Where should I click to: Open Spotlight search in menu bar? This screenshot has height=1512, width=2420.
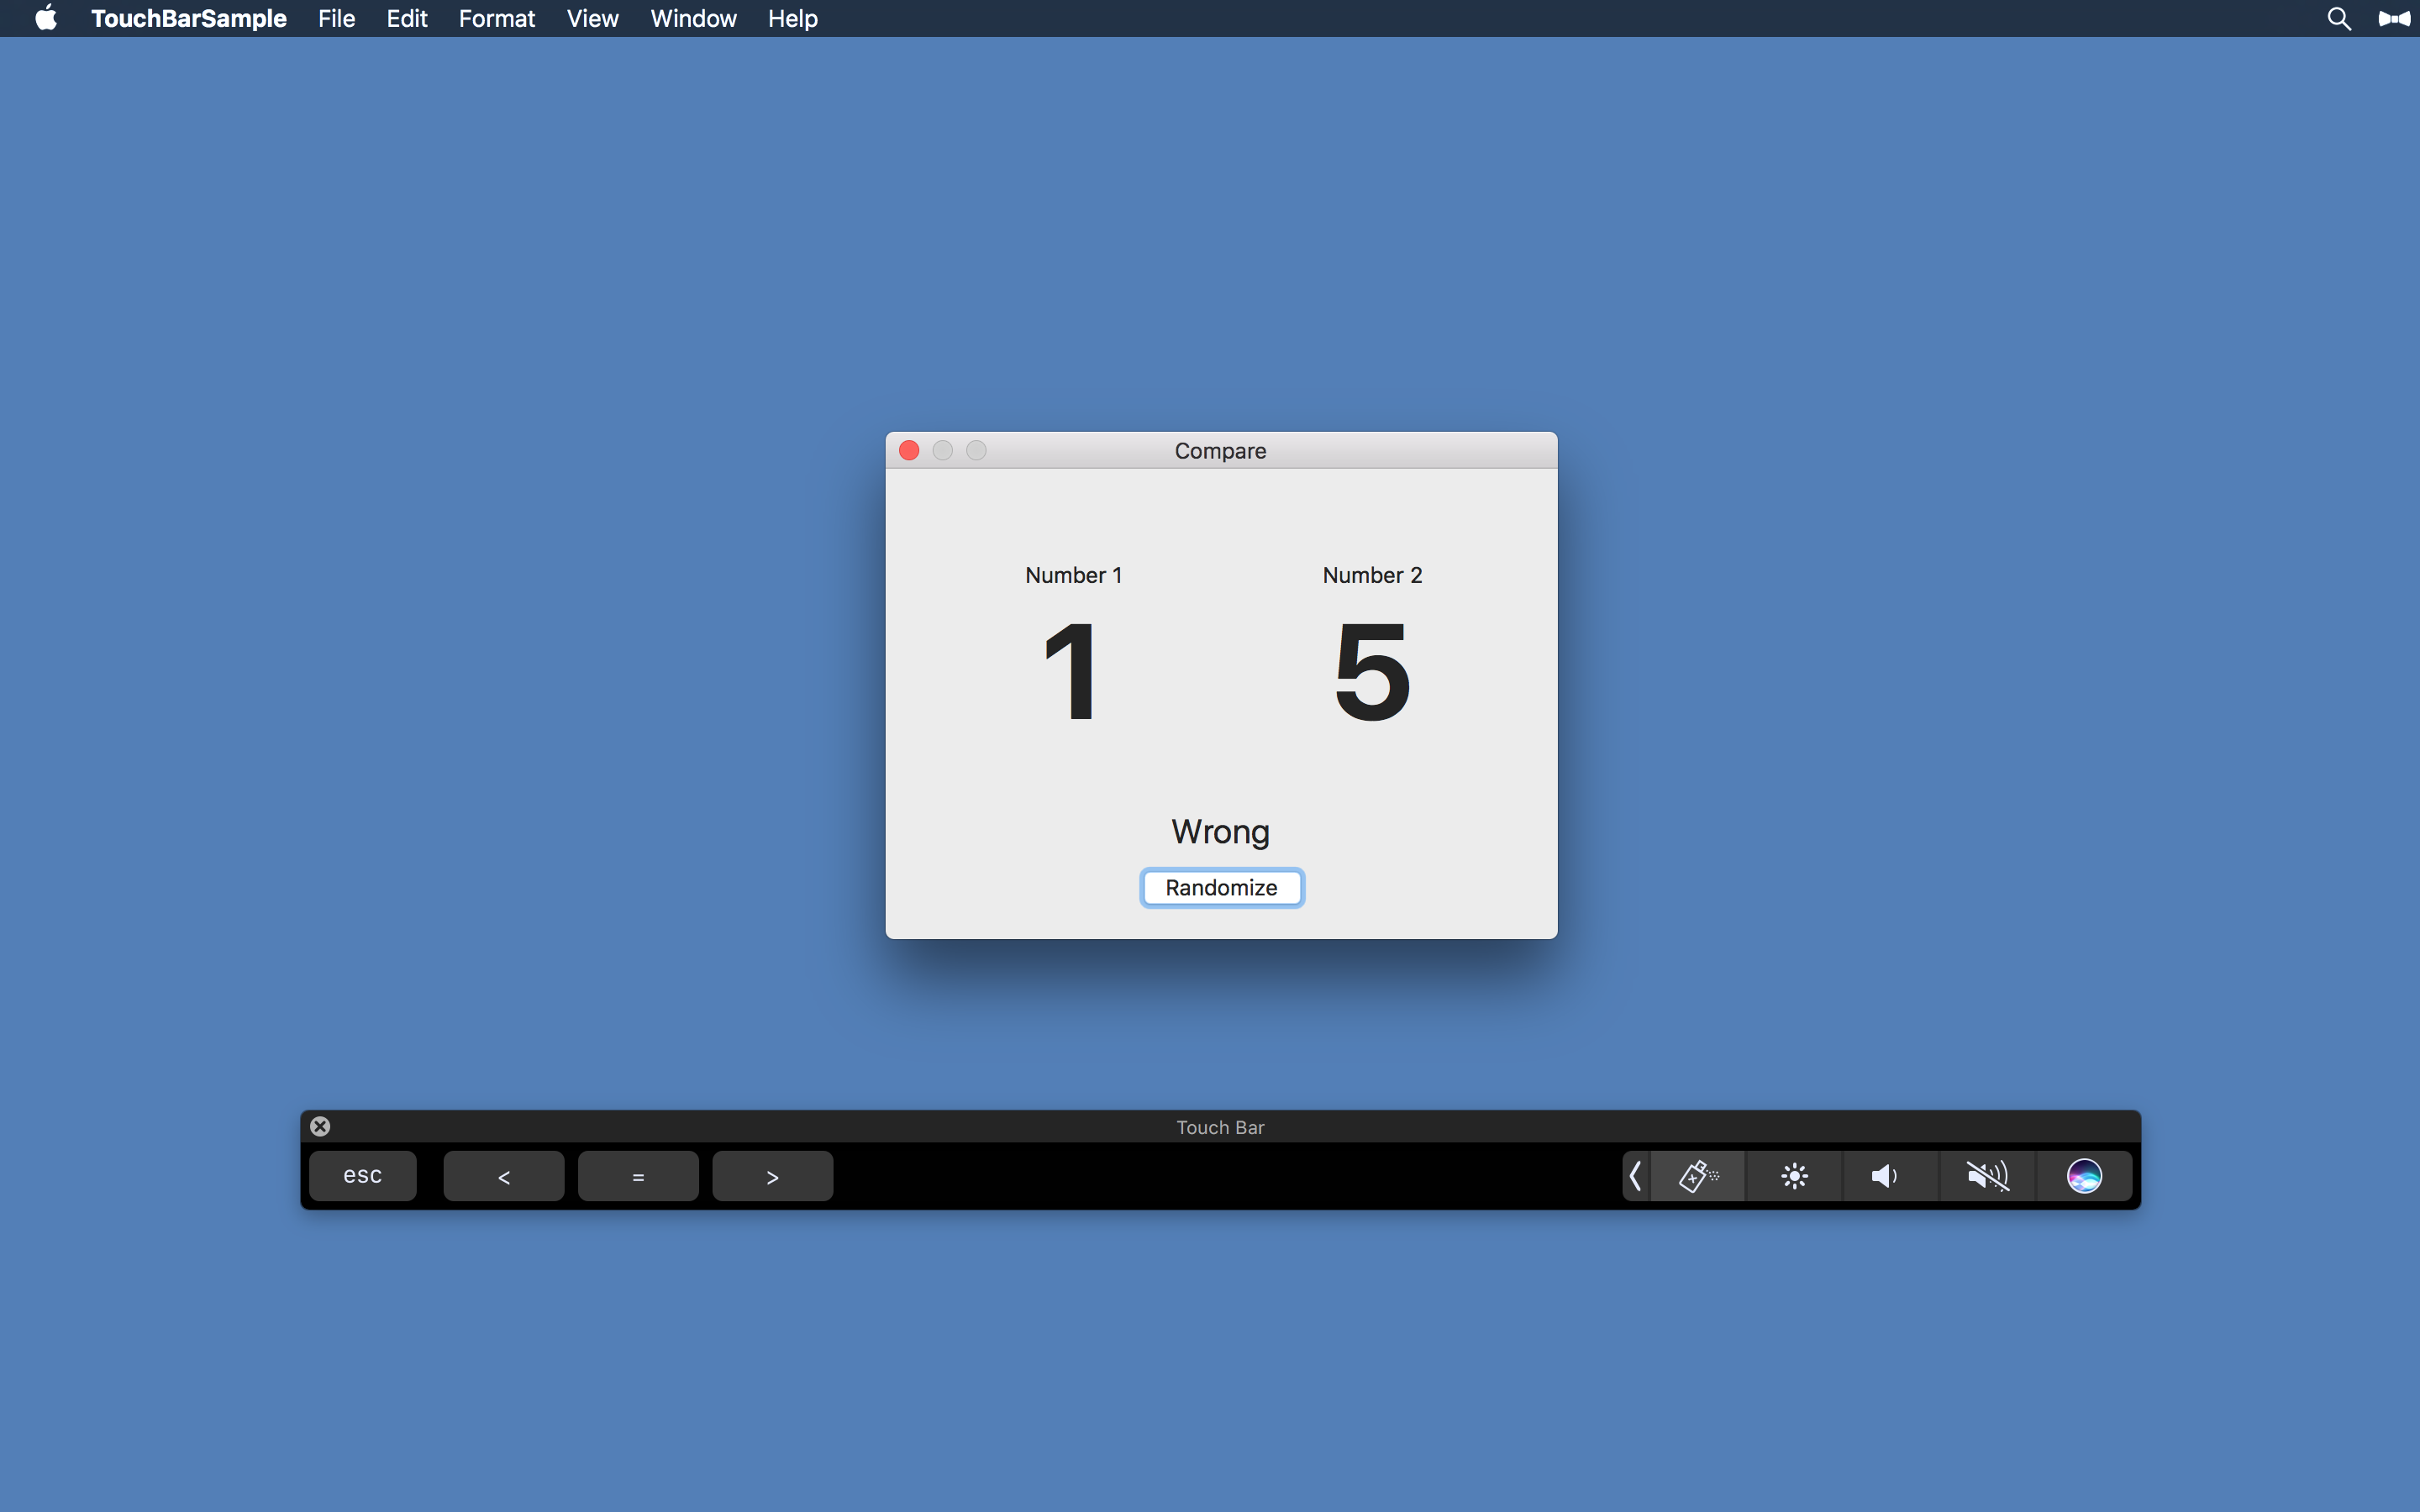coord(2338,19)
